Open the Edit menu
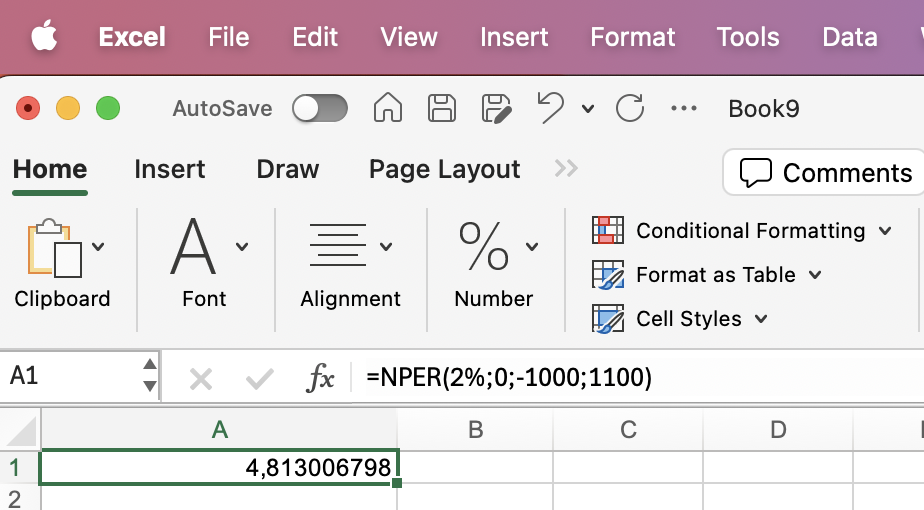The image size is (924, 510). point(315,37)
